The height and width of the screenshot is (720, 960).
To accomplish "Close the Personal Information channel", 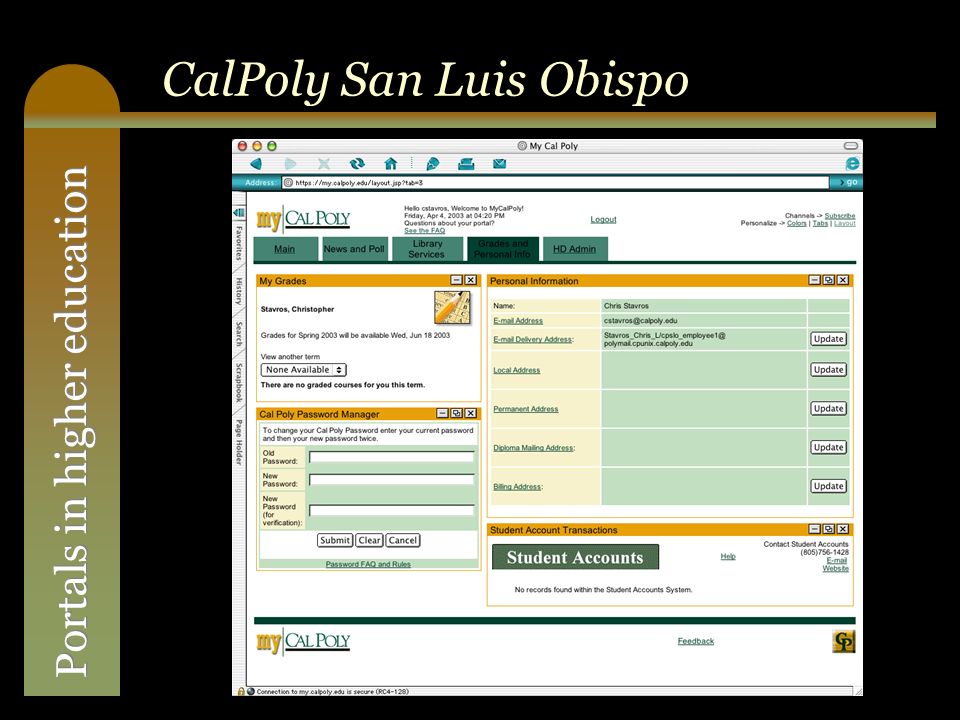I will (843, 280).
